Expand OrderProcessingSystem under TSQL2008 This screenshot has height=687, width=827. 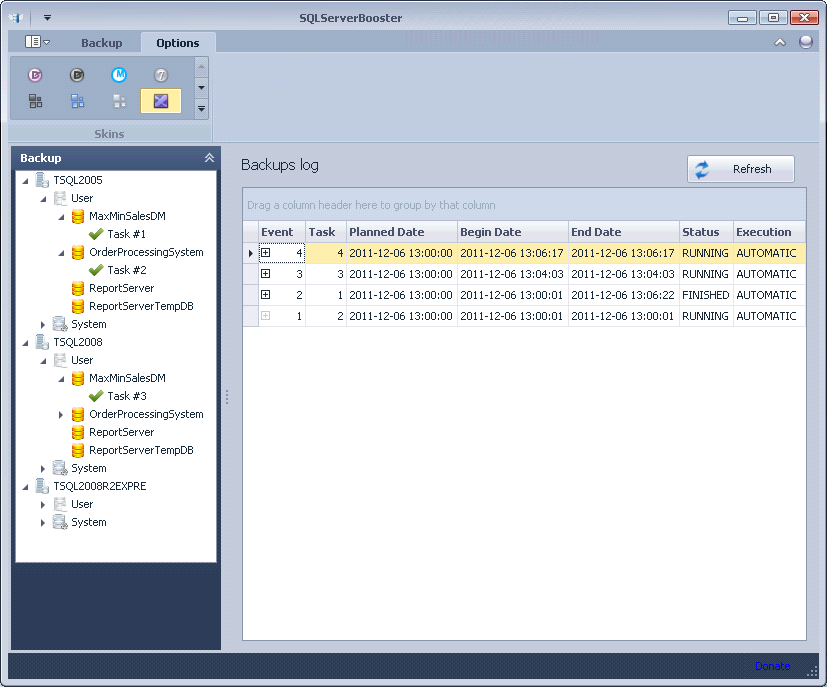pyautogui.click(x=61, y=415)
